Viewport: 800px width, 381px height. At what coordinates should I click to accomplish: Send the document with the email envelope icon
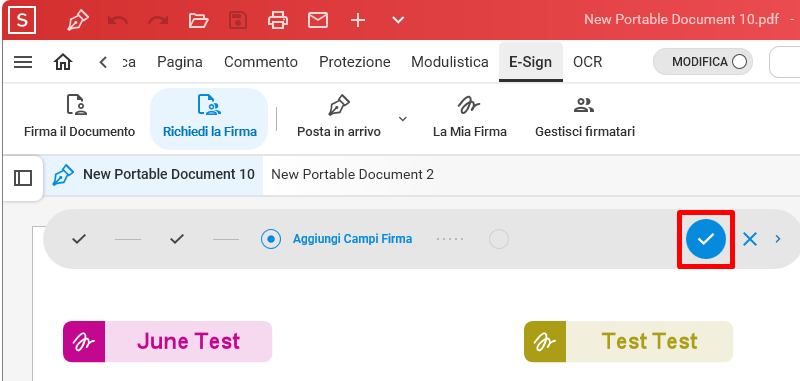click(317, 20)
